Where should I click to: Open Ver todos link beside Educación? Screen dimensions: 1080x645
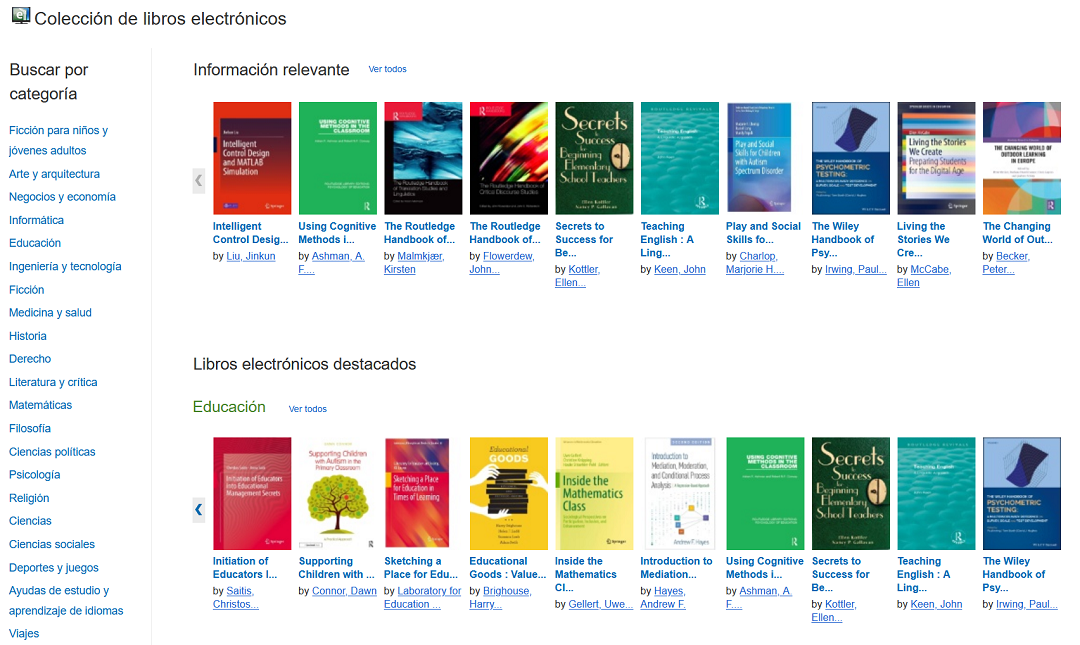pyautogui.click(x=307, y=409)
